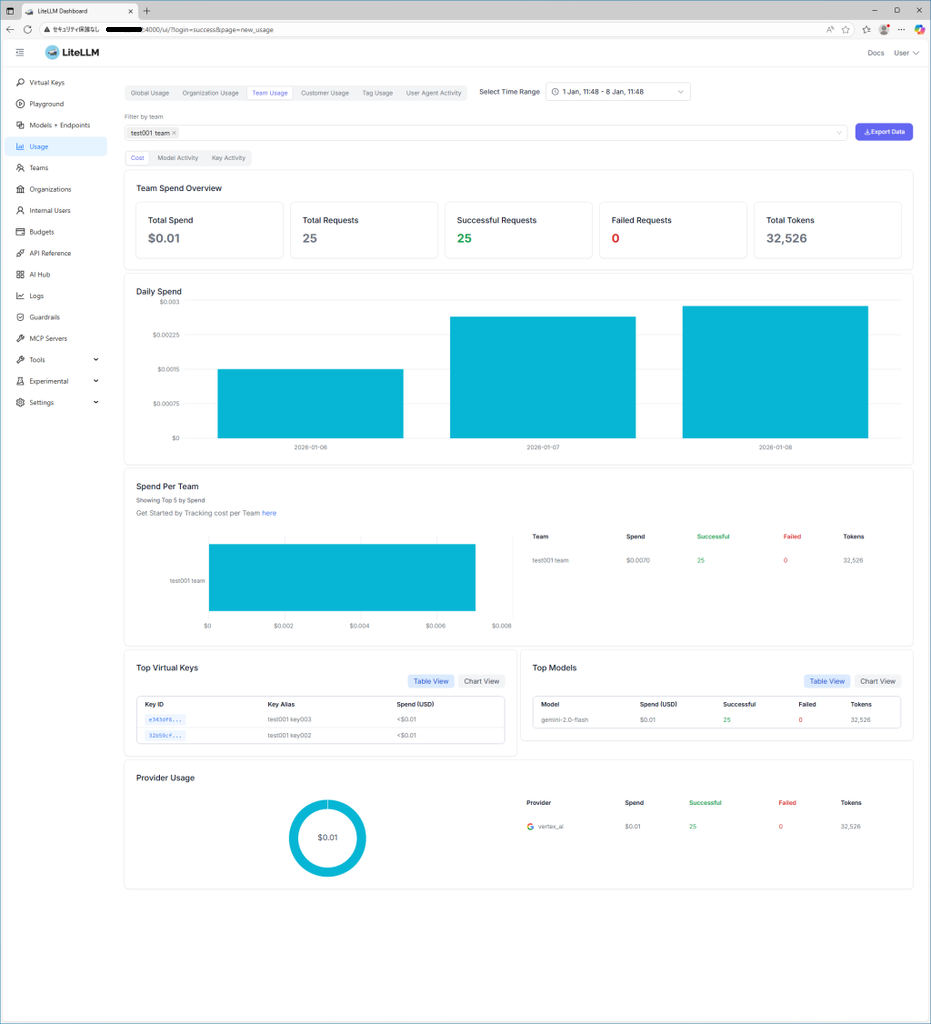Click the MCP Servers wrench icon

(x=20, y=339)
